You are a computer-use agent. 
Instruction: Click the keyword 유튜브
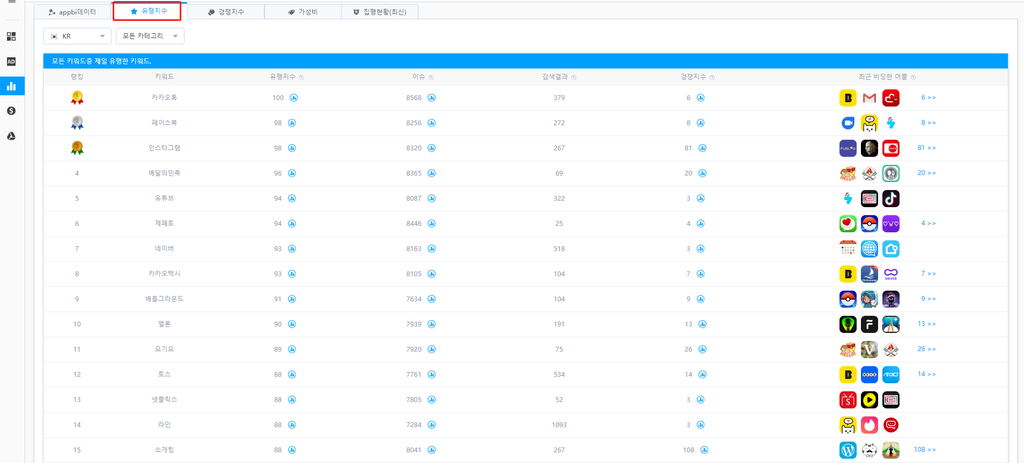(x=164, y=199)
